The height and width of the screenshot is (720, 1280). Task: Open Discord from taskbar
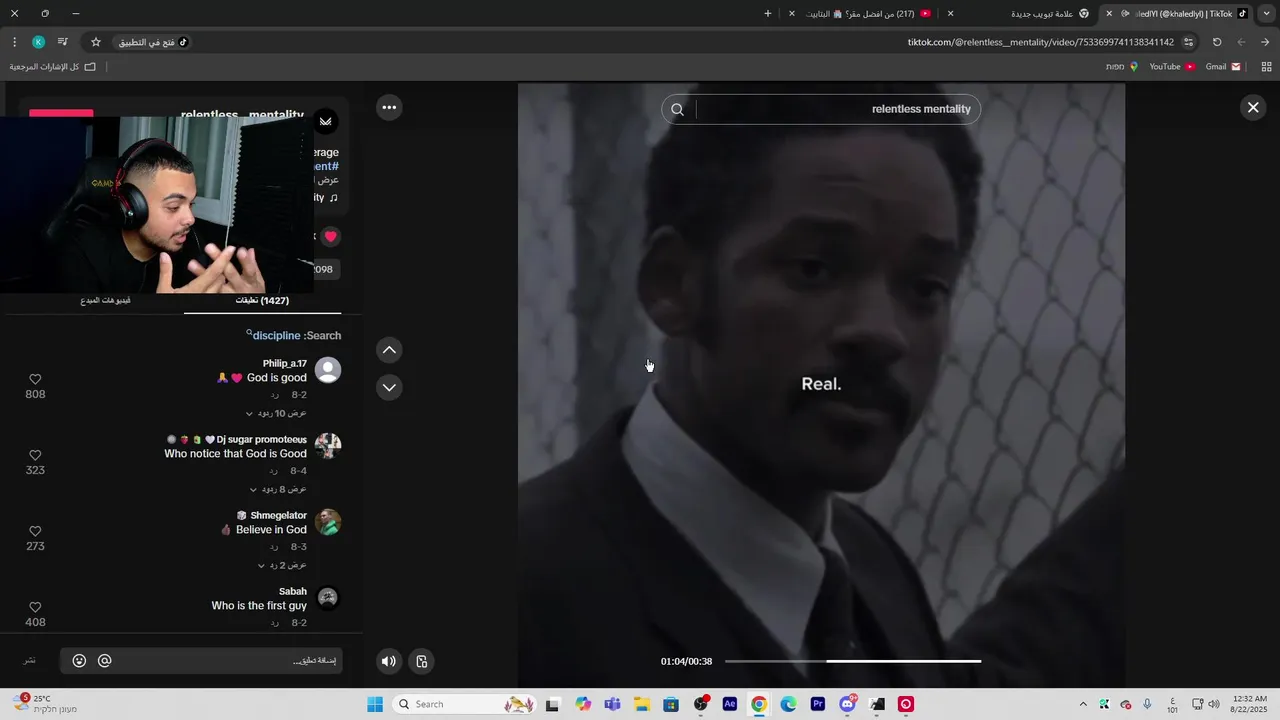tap(848, 704)
